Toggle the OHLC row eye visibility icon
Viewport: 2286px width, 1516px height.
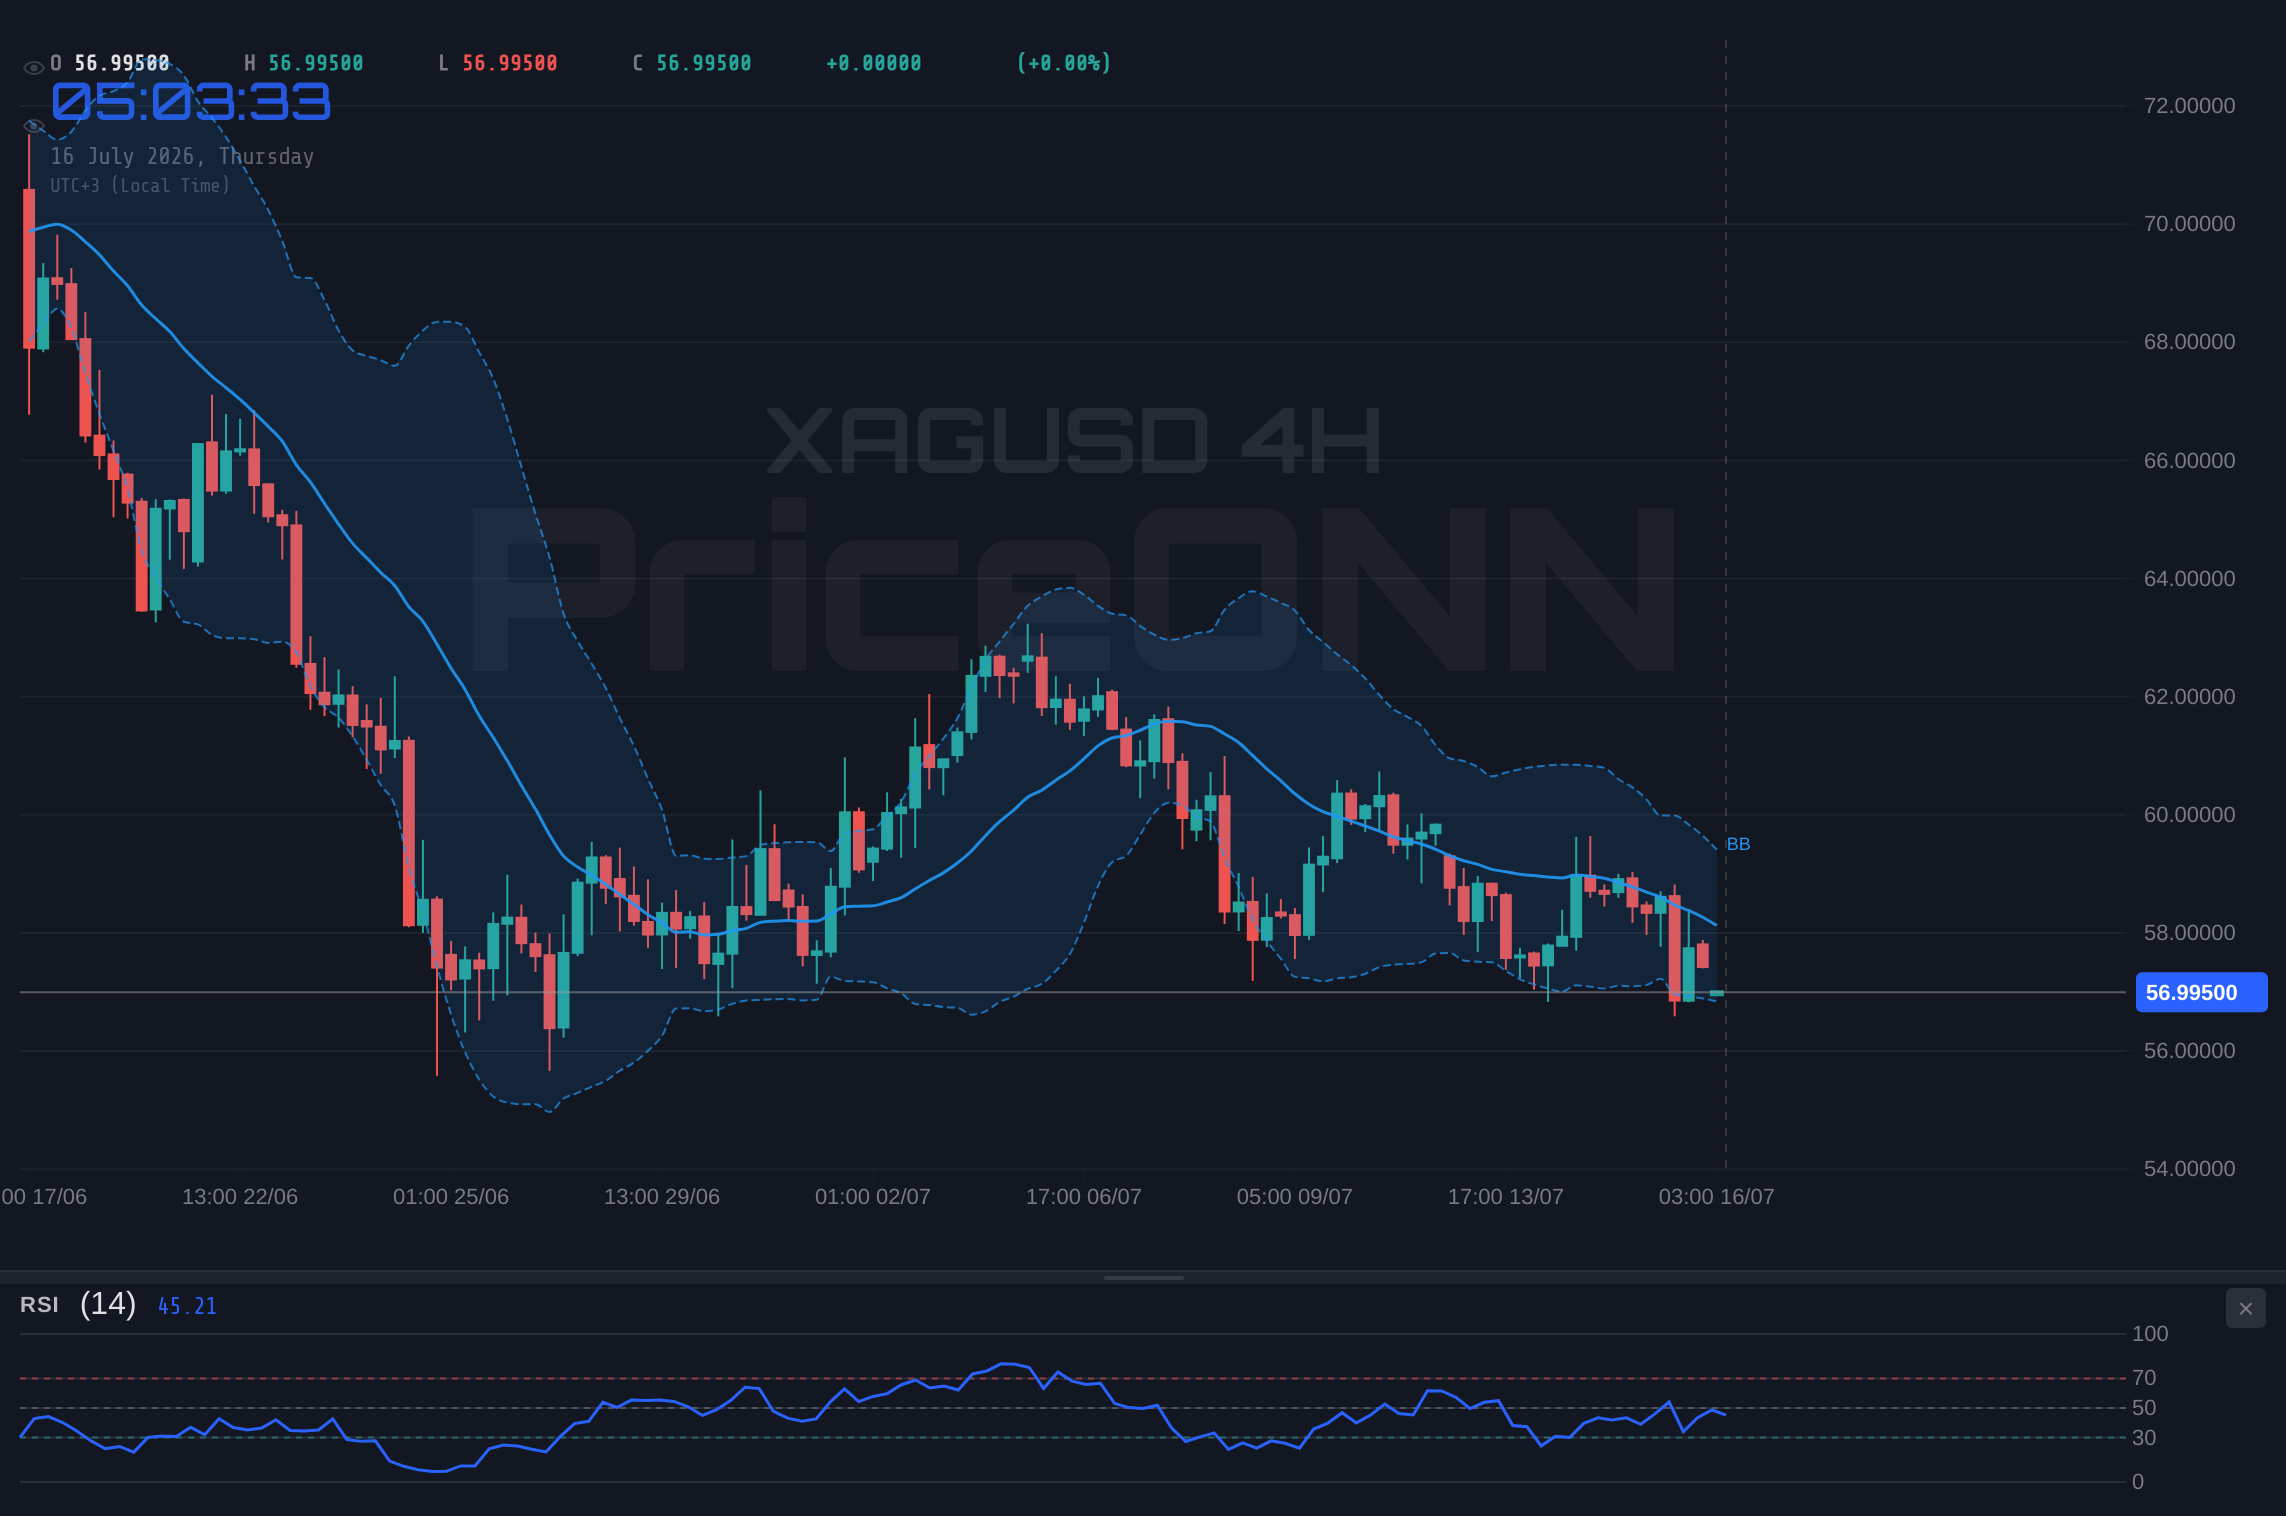(x=33, y=68)
